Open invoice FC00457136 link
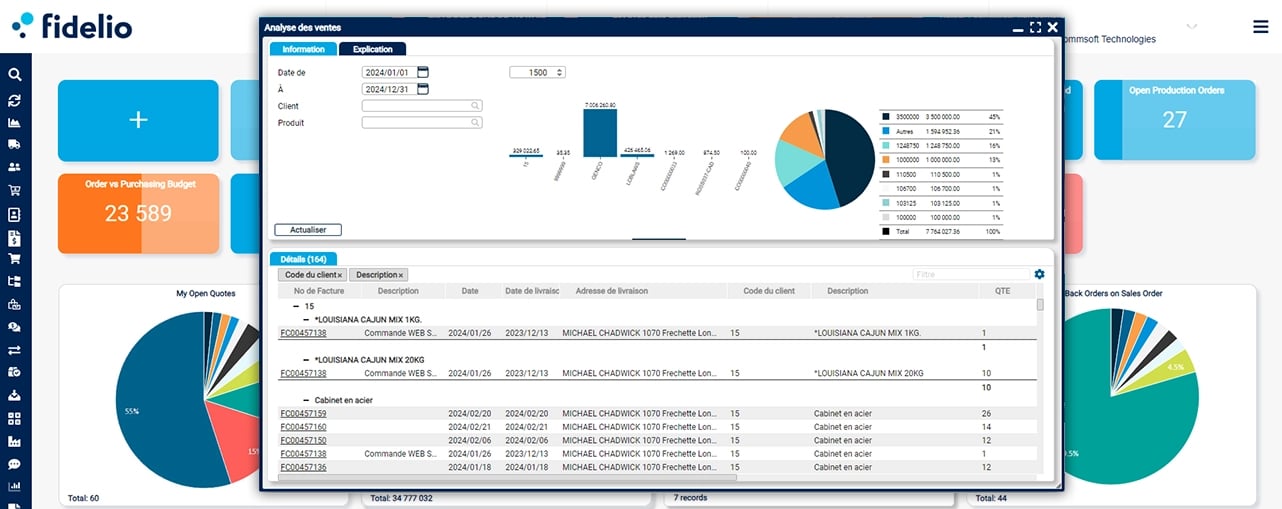Image resolution: width=1282 pixels, height=509 pixels. pyautogui.click(x=303, y=467)
